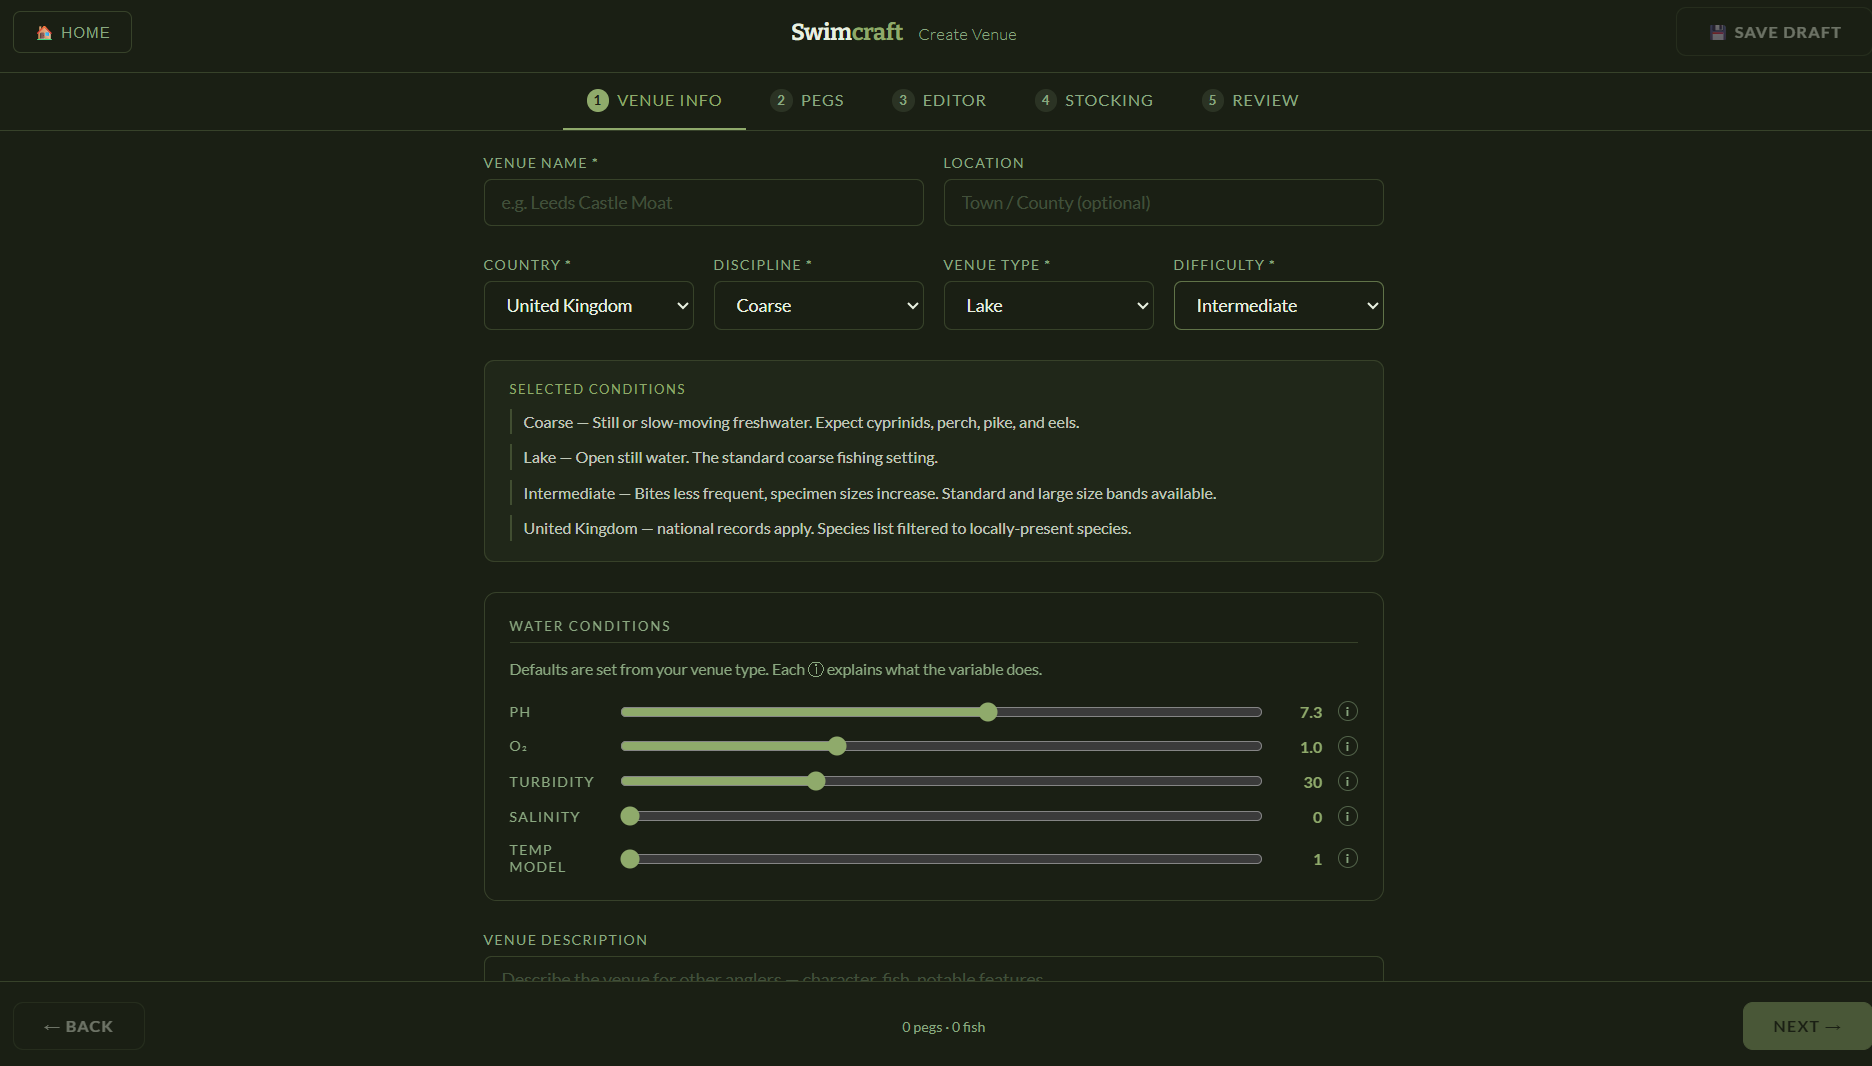Show the Salinity info tooltip icon
1872x1066 pixels.
(1347, 817)
